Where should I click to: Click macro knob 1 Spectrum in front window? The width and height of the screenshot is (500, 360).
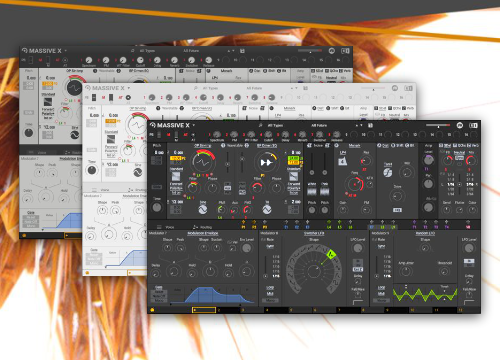click(217, 134)
